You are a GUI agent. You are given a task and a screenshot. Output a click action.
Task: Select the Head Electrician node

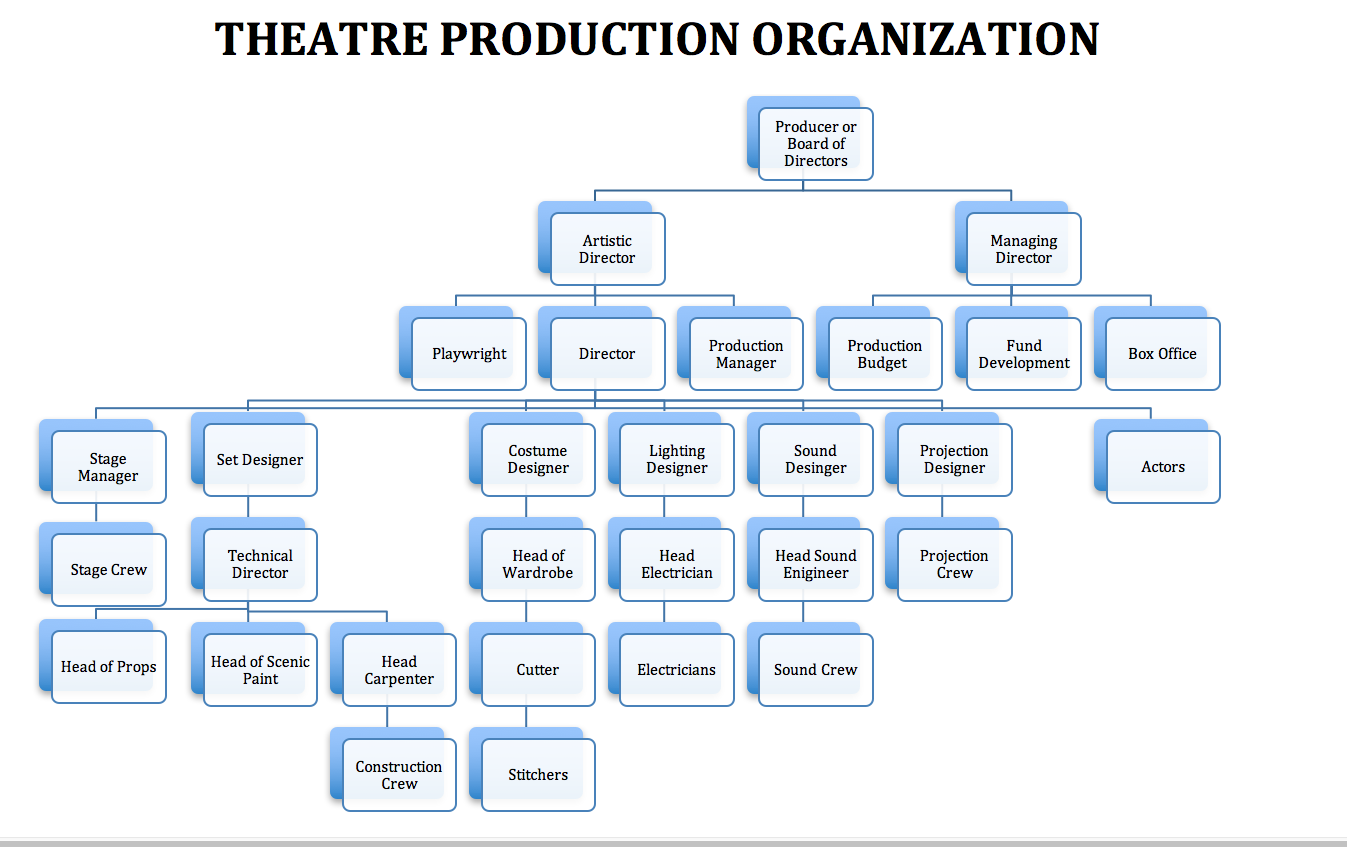677,565
